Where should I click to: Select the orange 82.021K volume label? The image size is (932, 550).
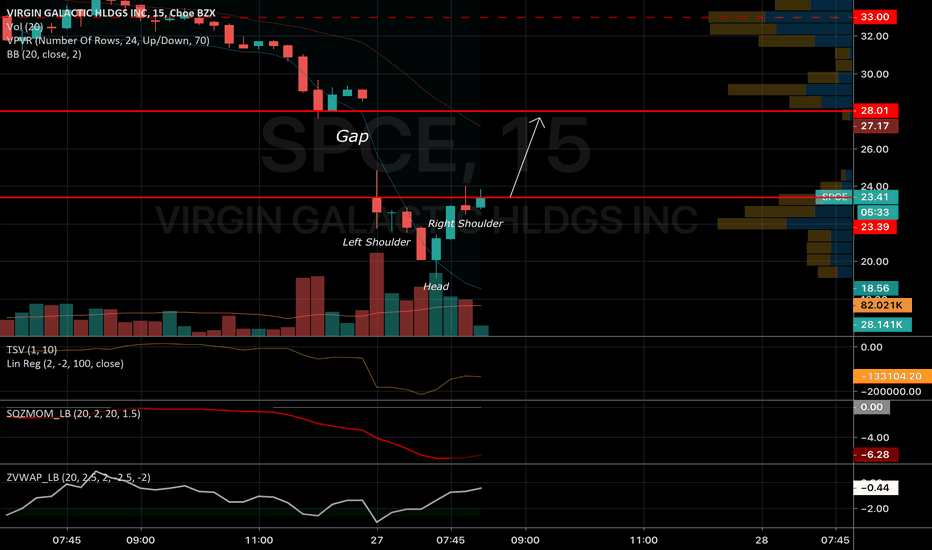pyautogui.click(x=881, y=306)
